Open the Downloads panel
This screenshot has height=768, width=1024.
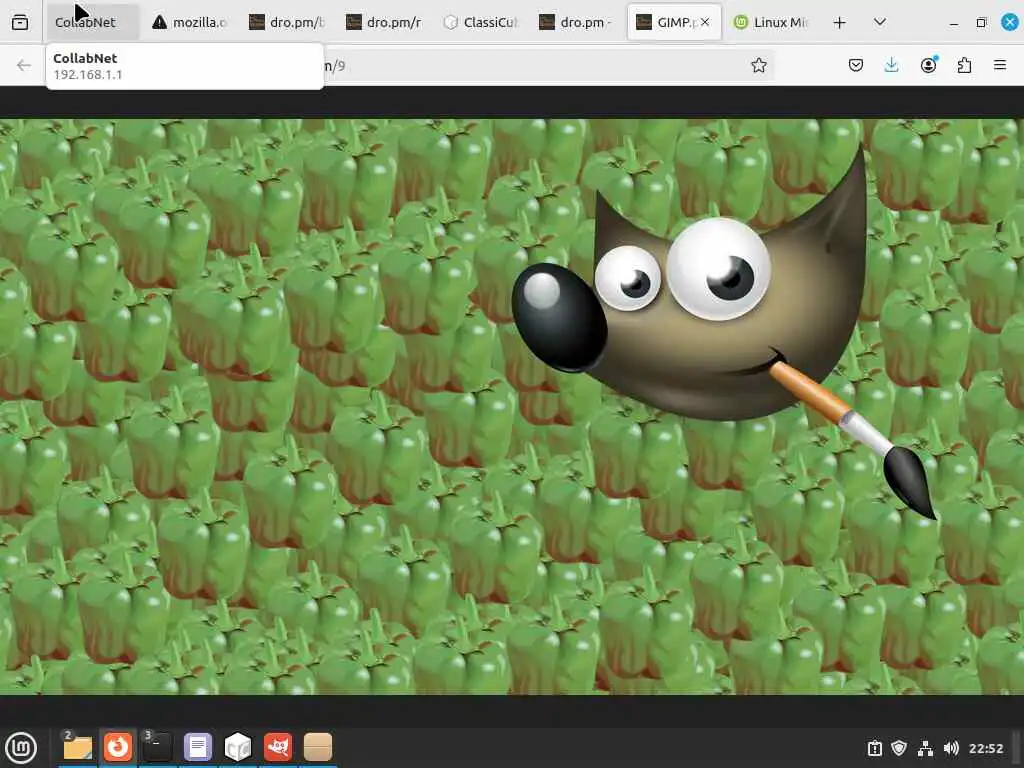891,65
